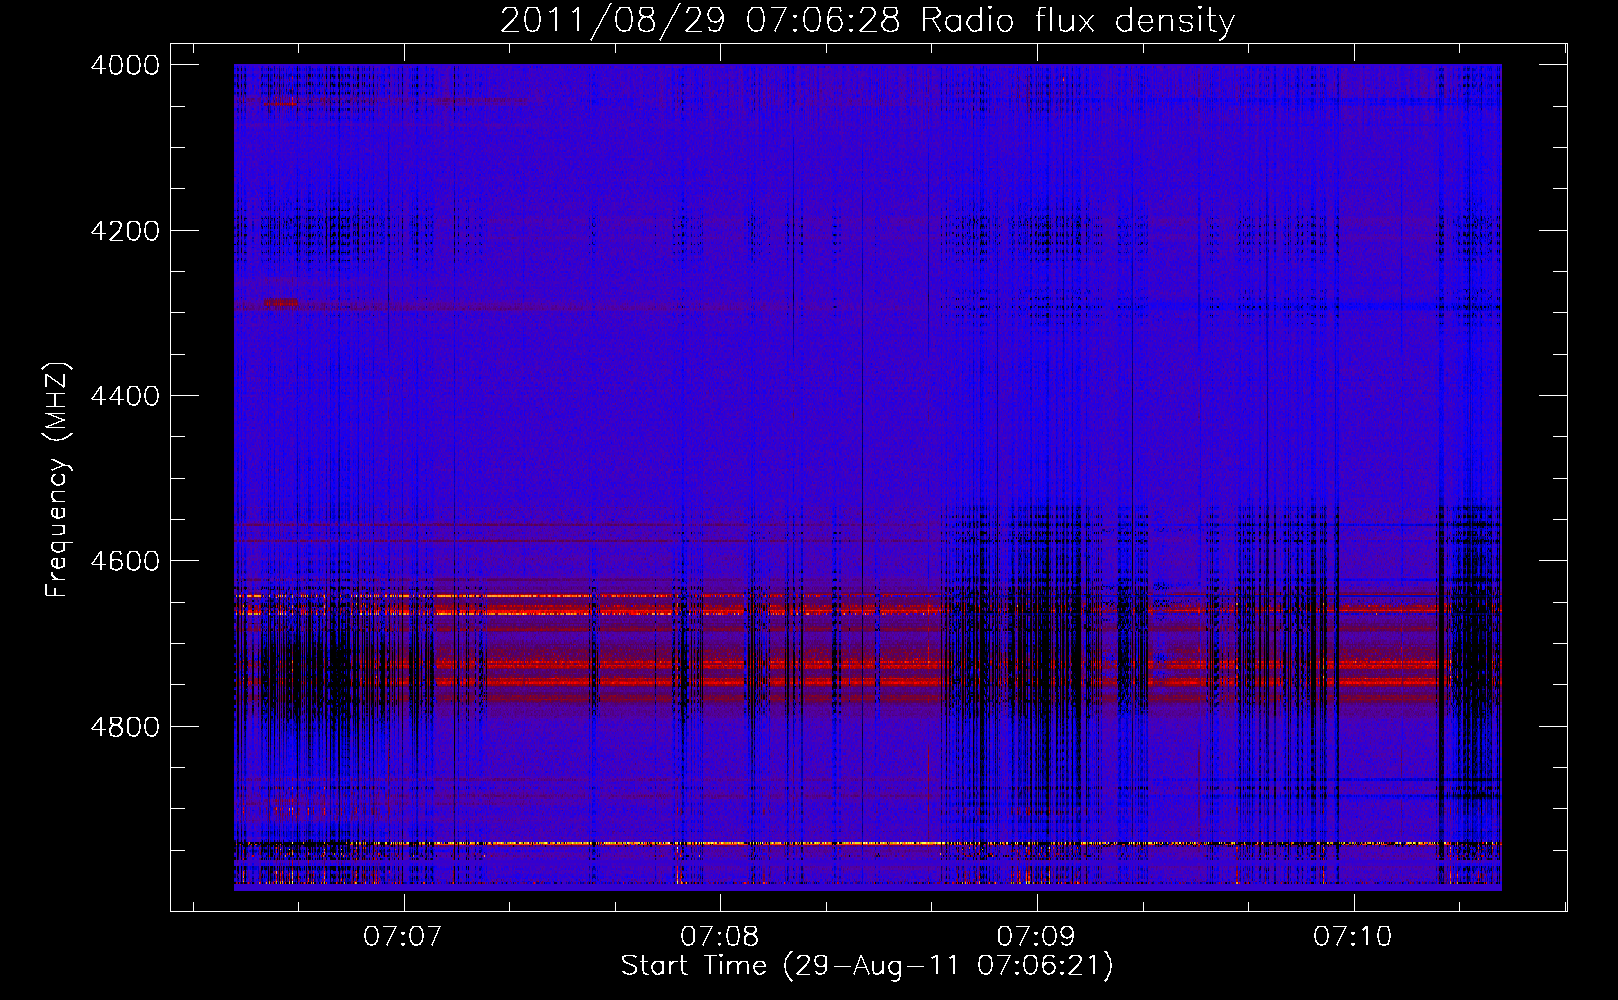Image resolution: width=1618 pixels, height=1000 pixels.
Task: Select the 4000 frequency tick label
Action: pos(125,65)
